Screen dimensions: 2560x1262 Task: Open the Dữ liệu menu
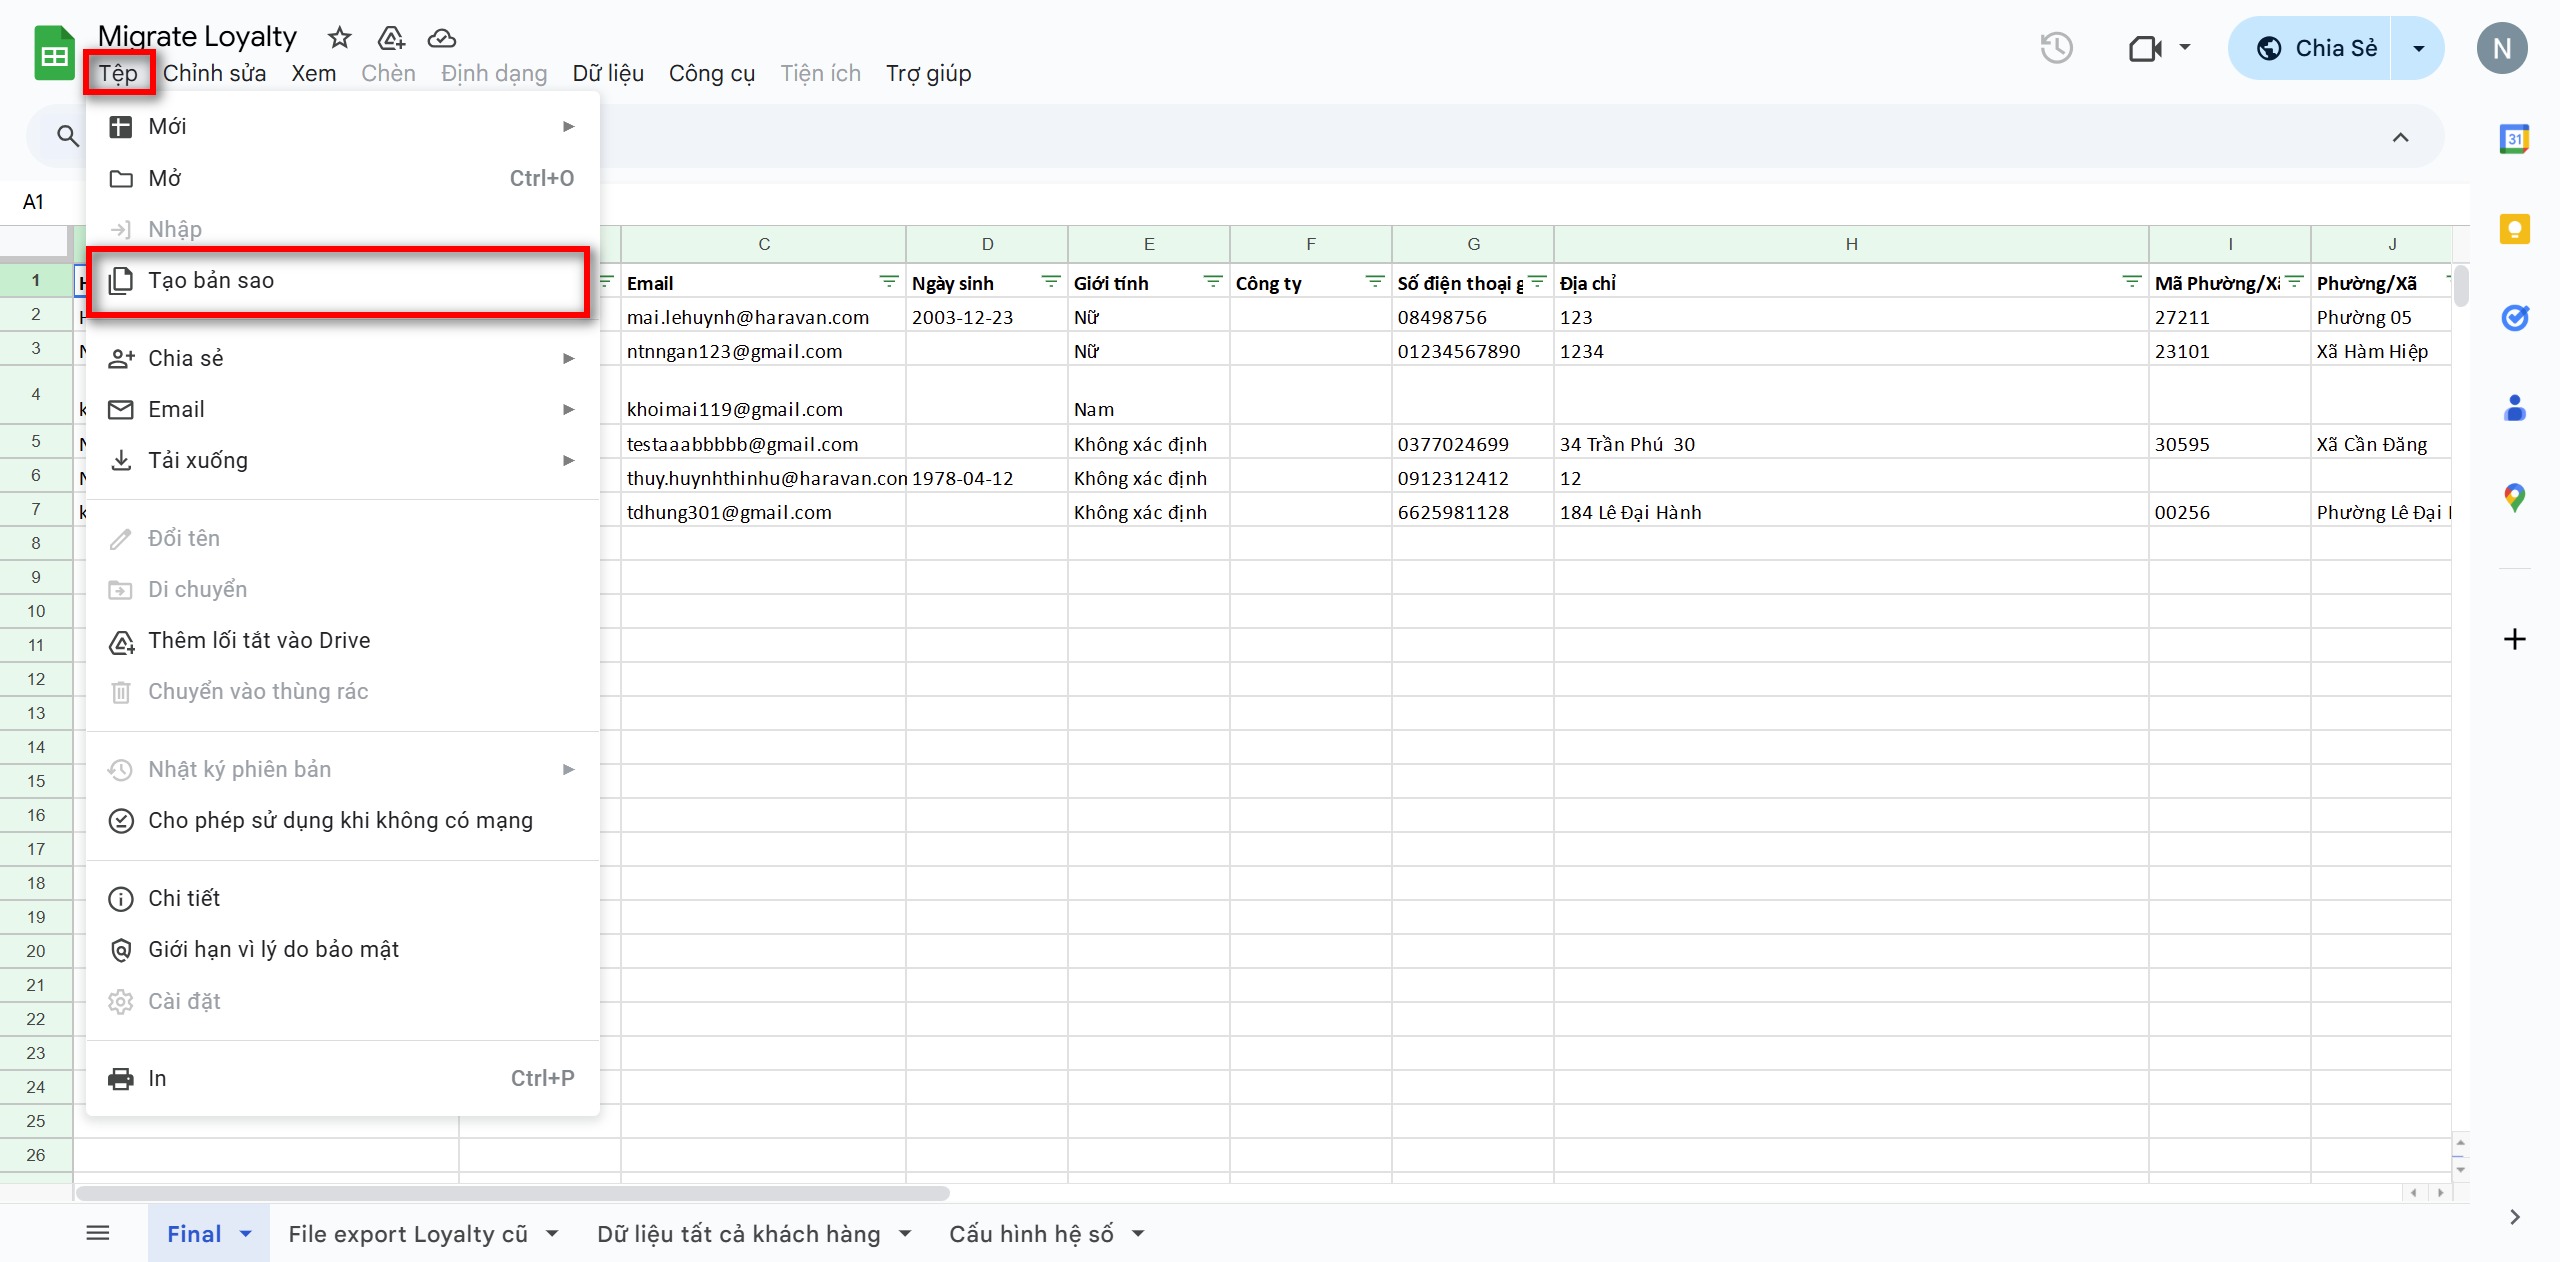click(608, 74)
